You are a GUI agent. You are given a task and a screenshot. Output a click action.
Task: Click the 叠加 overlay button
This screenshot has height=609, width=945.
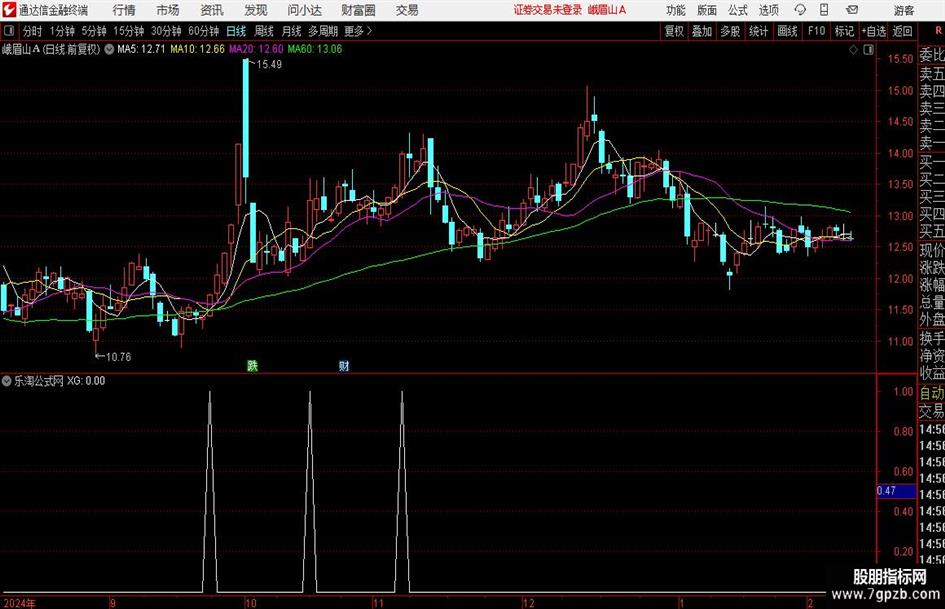tap(702, 31)
